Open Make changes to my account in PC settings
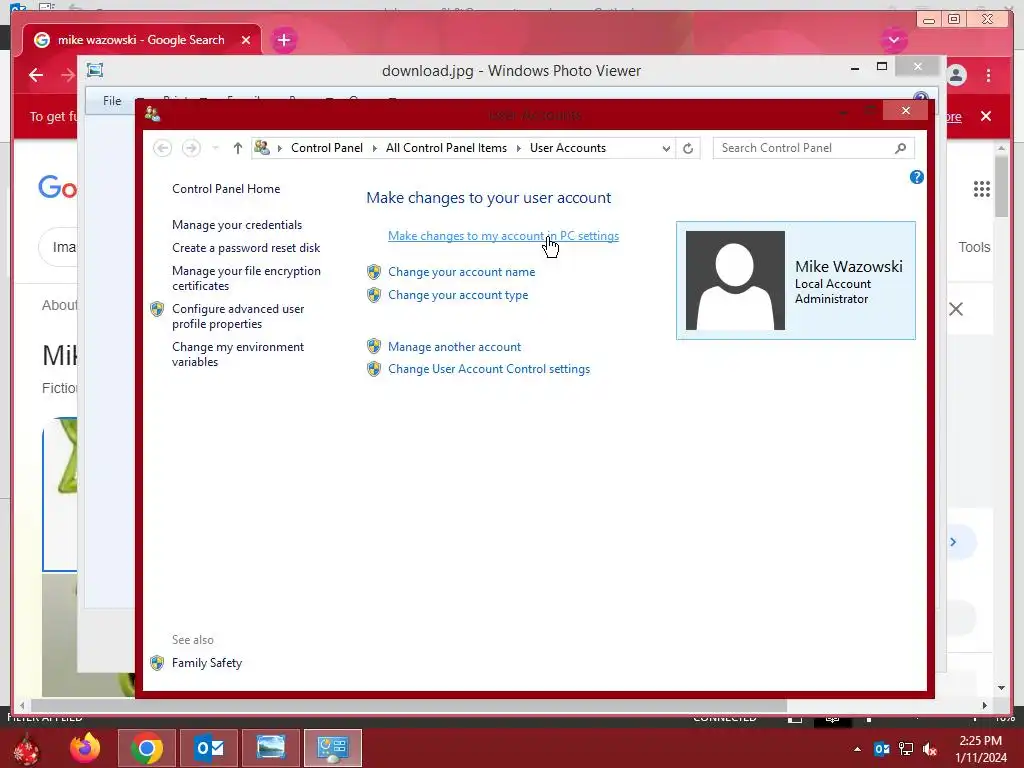 (504, 236)
